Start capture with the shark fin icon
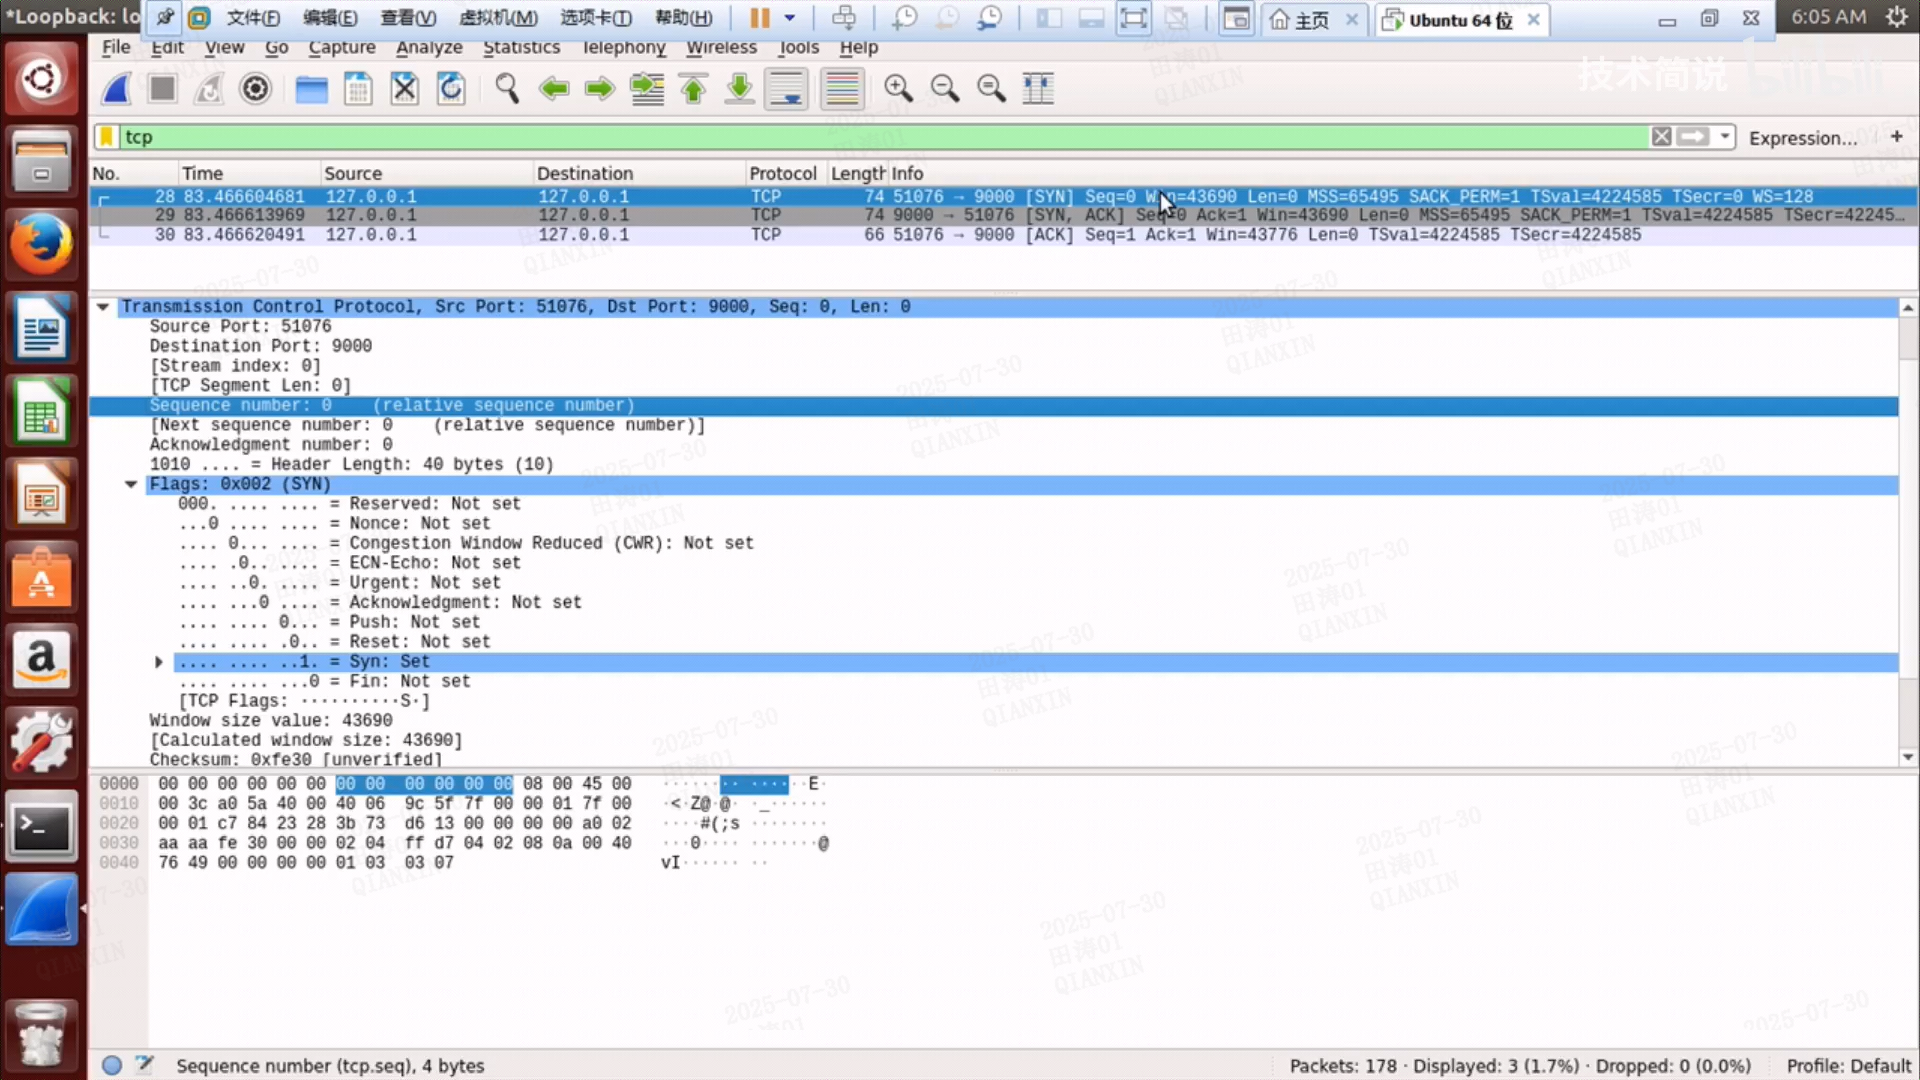 pyautogui.click(x=116, y=89)
